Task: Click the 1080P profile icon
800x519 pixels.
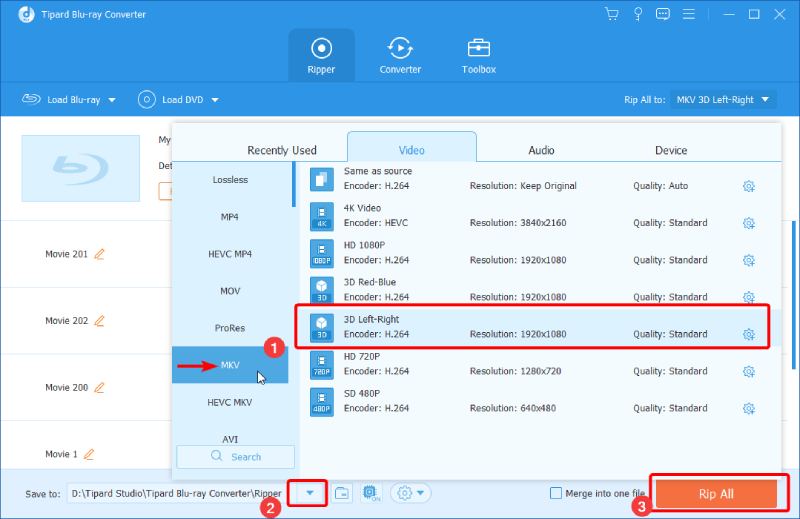Action: pyautogui.click(x=321, y=254)
